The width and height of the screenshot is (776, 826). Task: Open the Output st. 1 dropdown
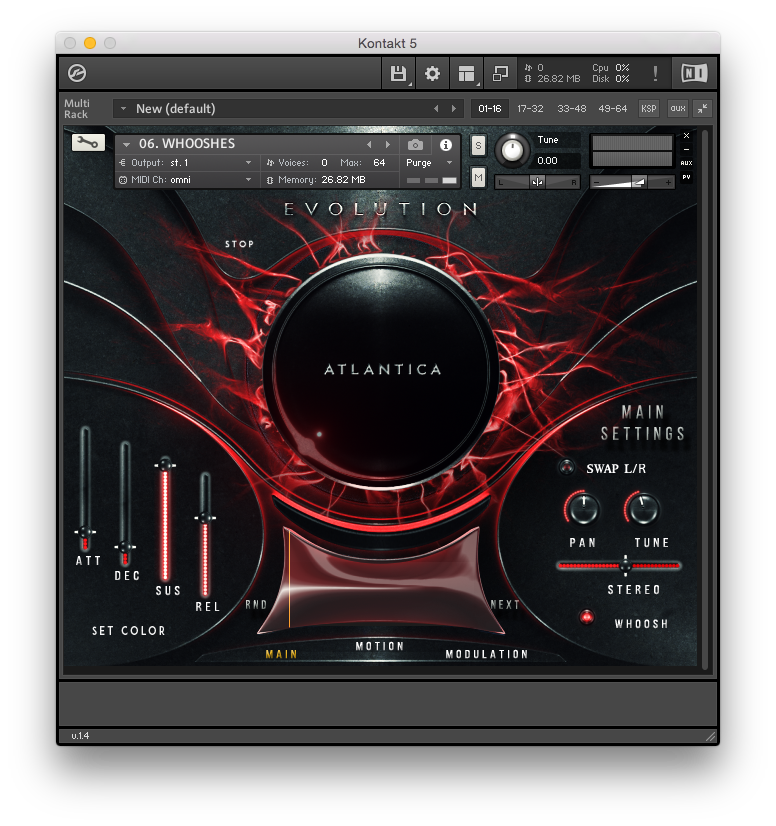point(248,163)
